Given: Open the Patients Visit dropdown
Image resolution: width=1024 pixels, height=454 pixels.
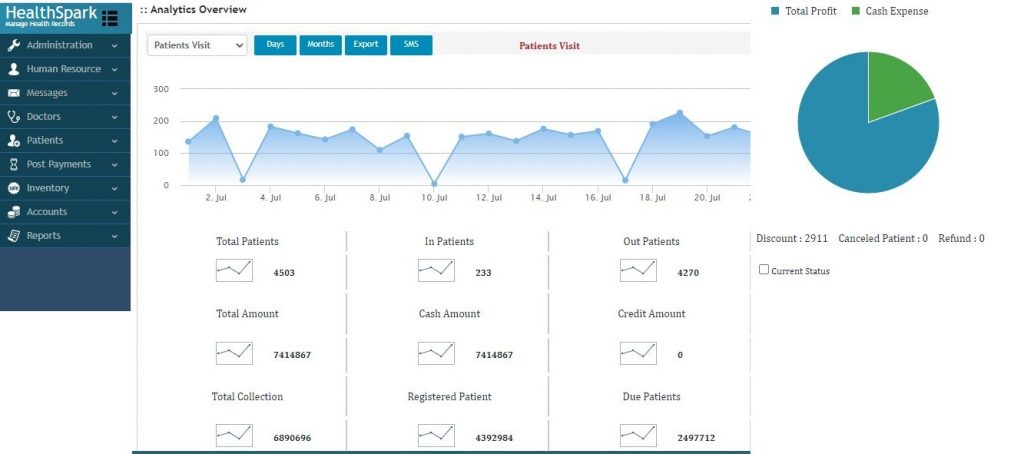Looking at the screenshot, I should 197,45.
